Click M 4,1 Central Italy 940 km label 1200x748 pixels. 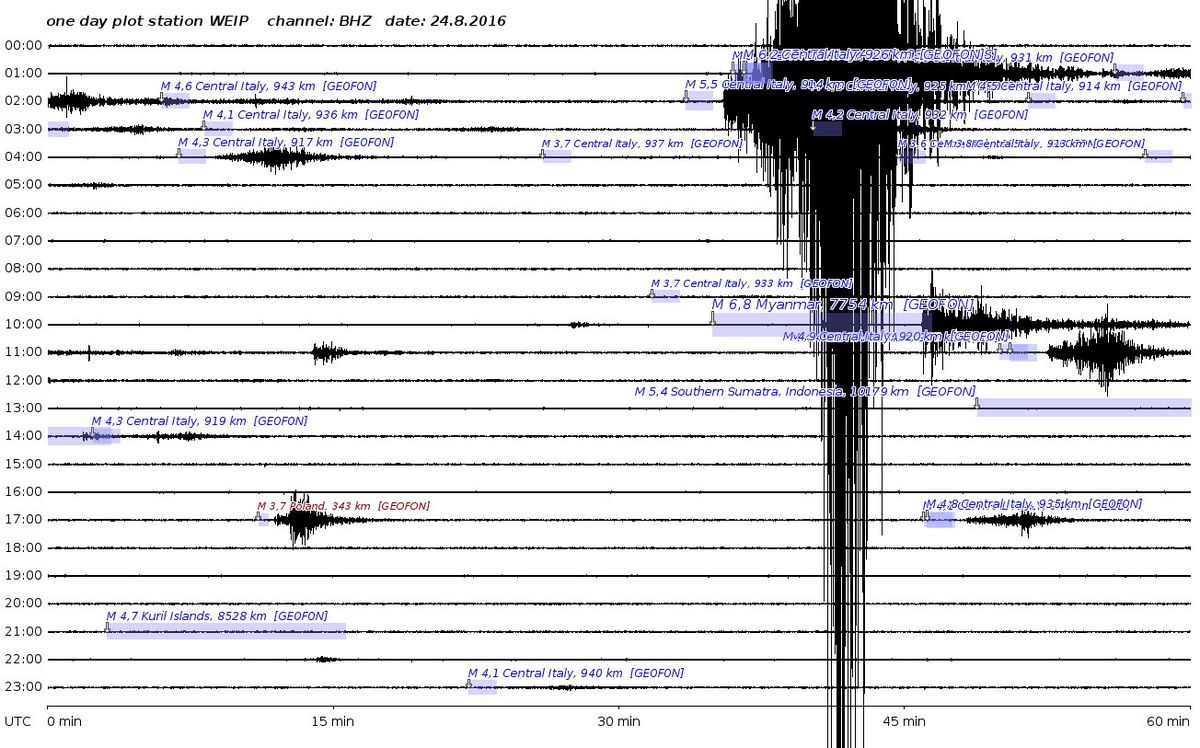click(575, 674)
